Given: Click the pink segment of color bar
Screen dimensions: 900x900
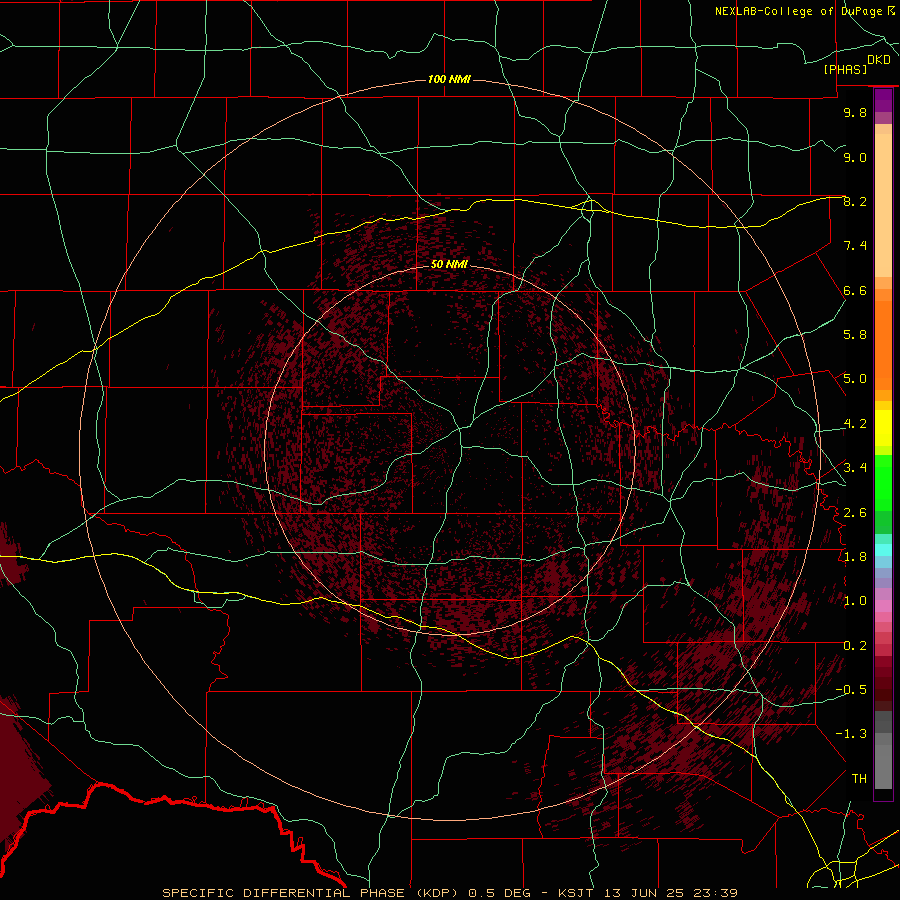Looking at the screenshot, I should pos(883,606).
